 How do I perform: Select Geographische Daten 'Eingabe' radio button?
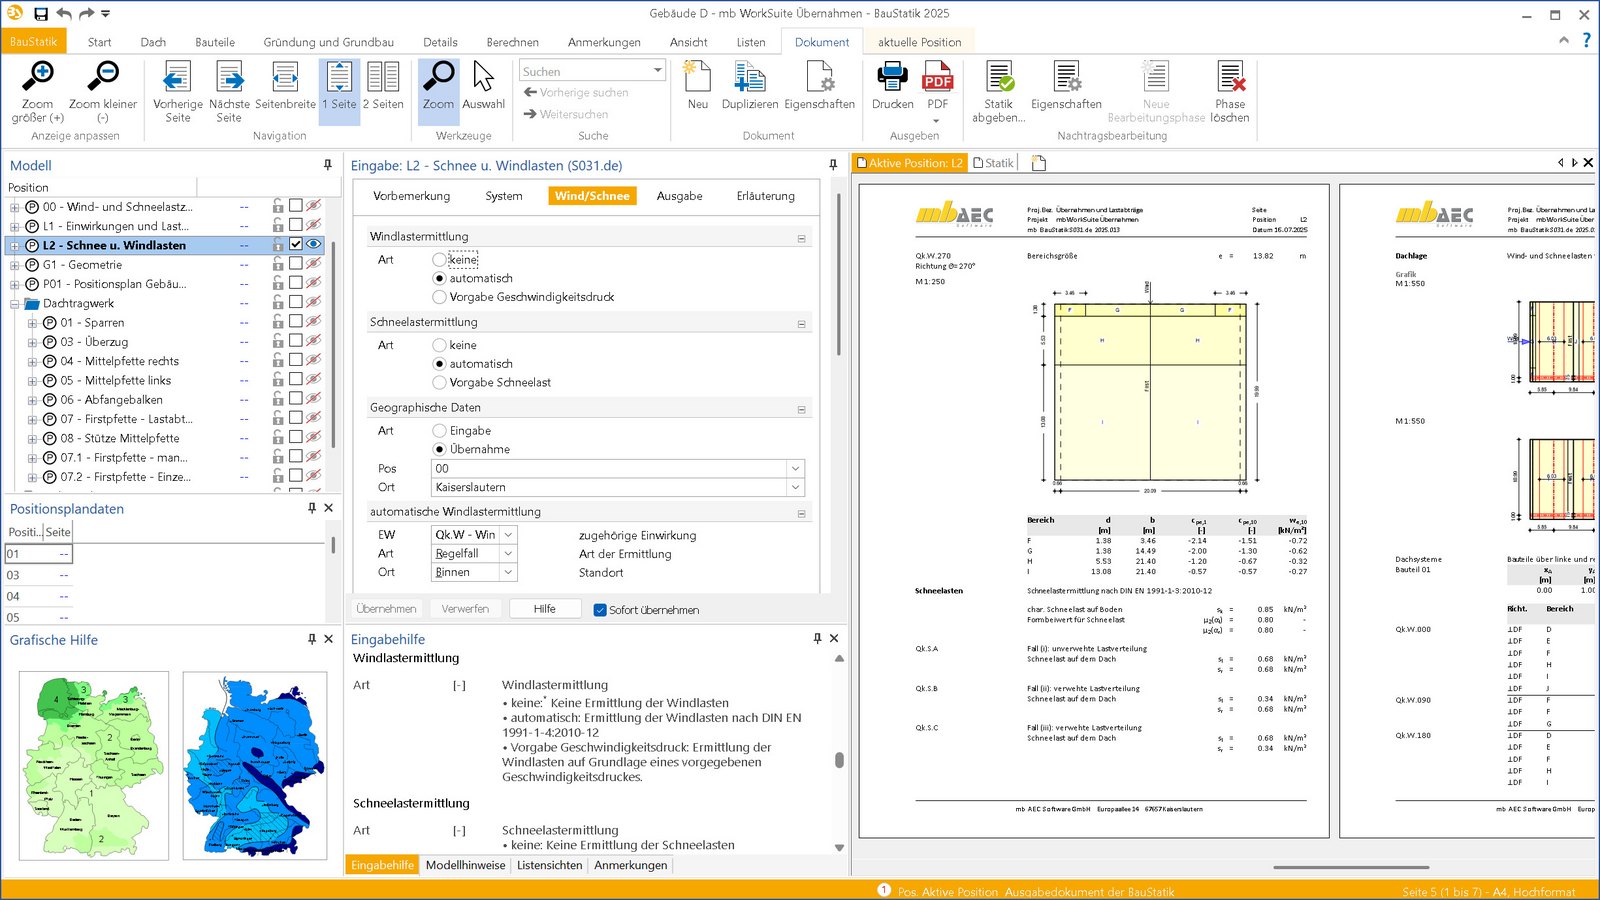click(x=439, y=431)
